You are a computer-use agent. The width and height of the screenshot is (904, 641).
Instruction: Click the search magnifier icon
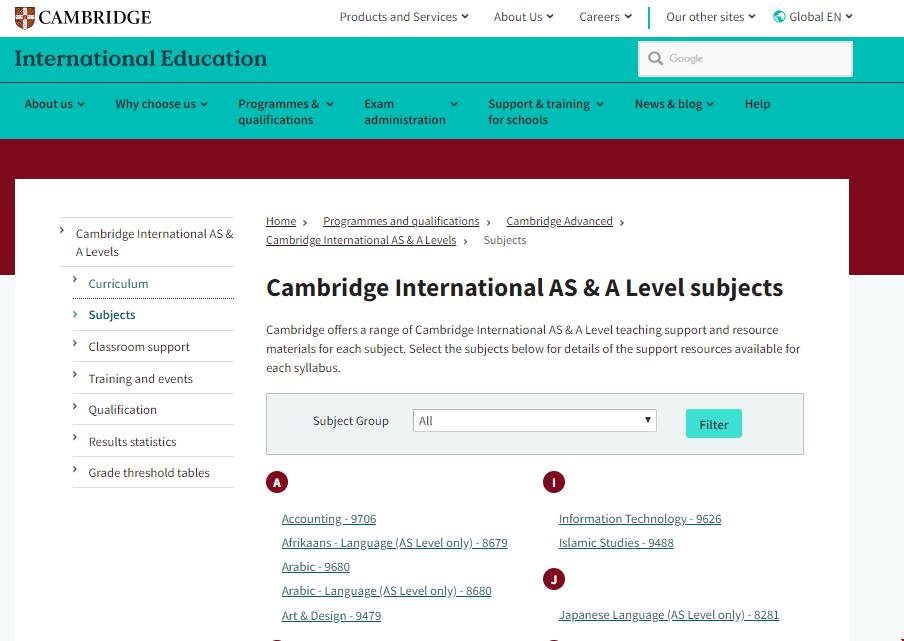656,59
